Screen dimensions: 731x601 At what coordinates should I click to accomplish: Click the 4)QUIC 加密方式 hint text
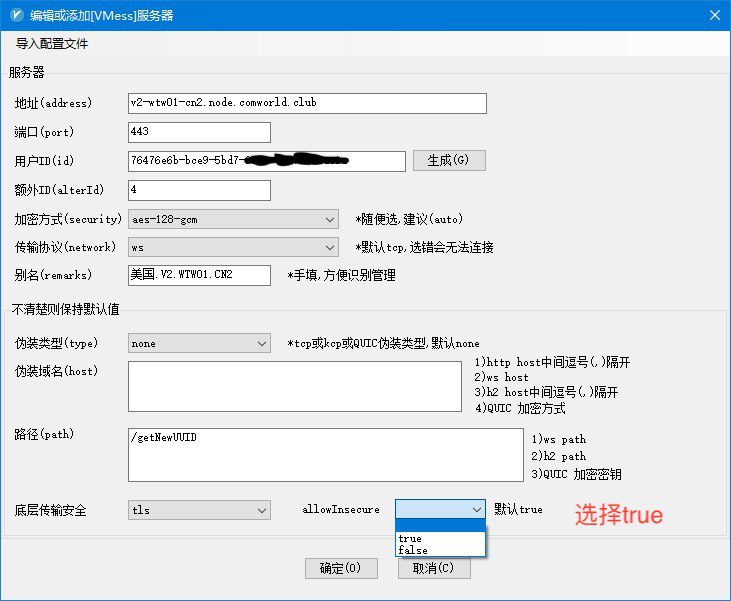pos(520,408)
